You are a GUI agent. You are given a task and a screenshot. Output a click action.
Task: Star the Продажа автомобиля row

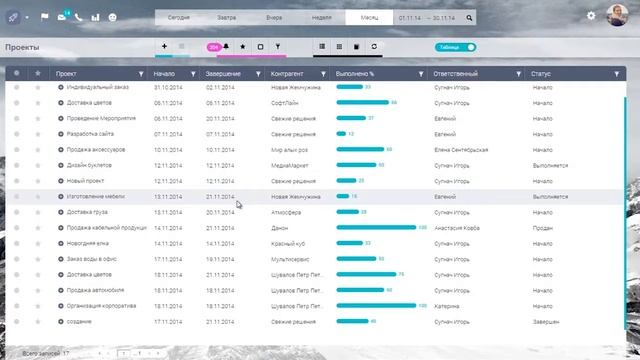pyautogui.click(x=38, y=290)
